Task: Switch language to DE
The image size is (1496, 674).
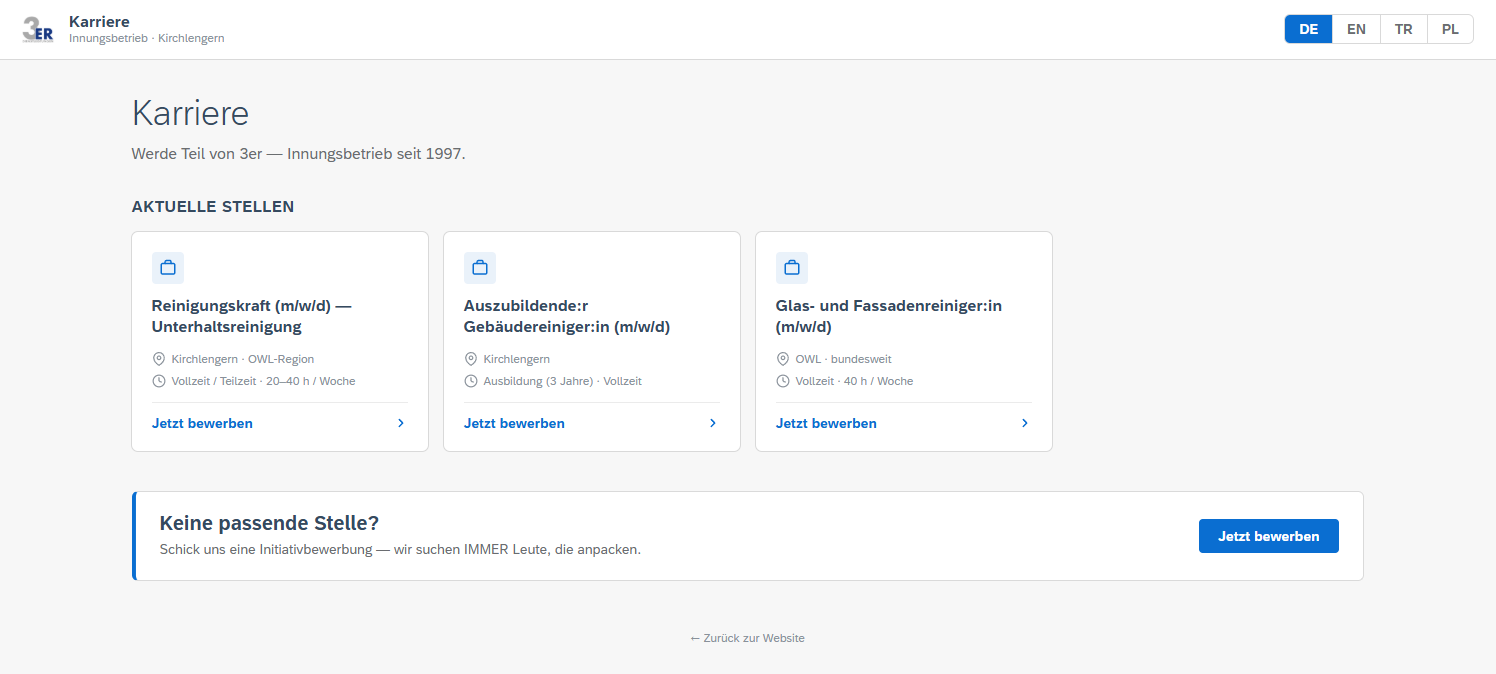Action: pyautogui.click(x=1308, y=29)
